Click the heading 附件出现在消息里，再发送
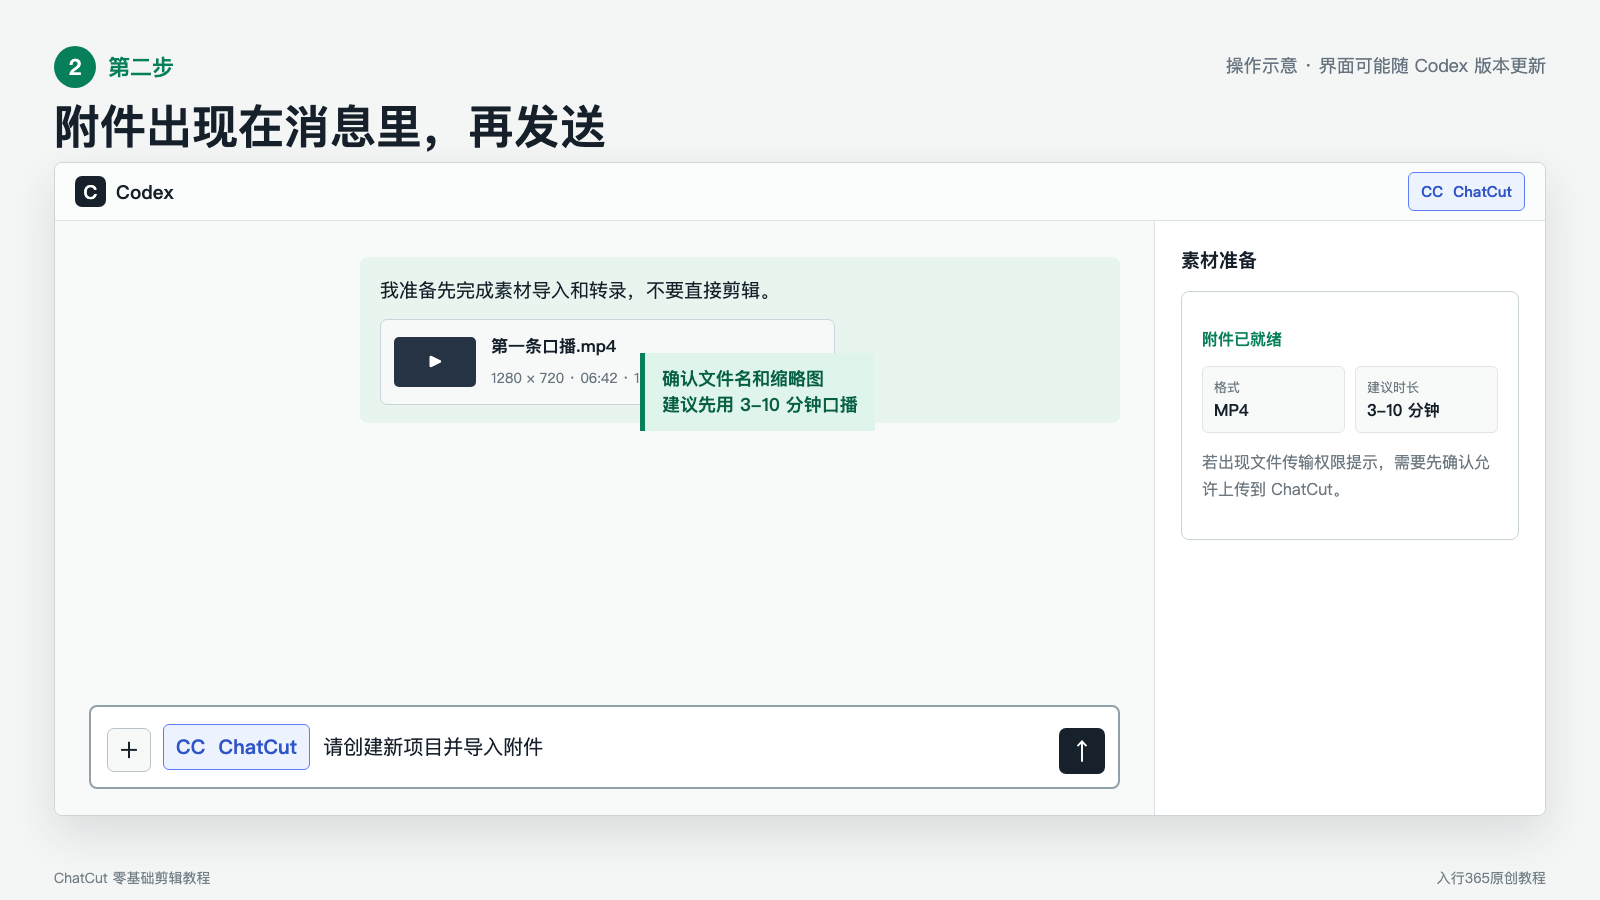The width and height of the screenshot is (1600, 900). pos(330,127)
